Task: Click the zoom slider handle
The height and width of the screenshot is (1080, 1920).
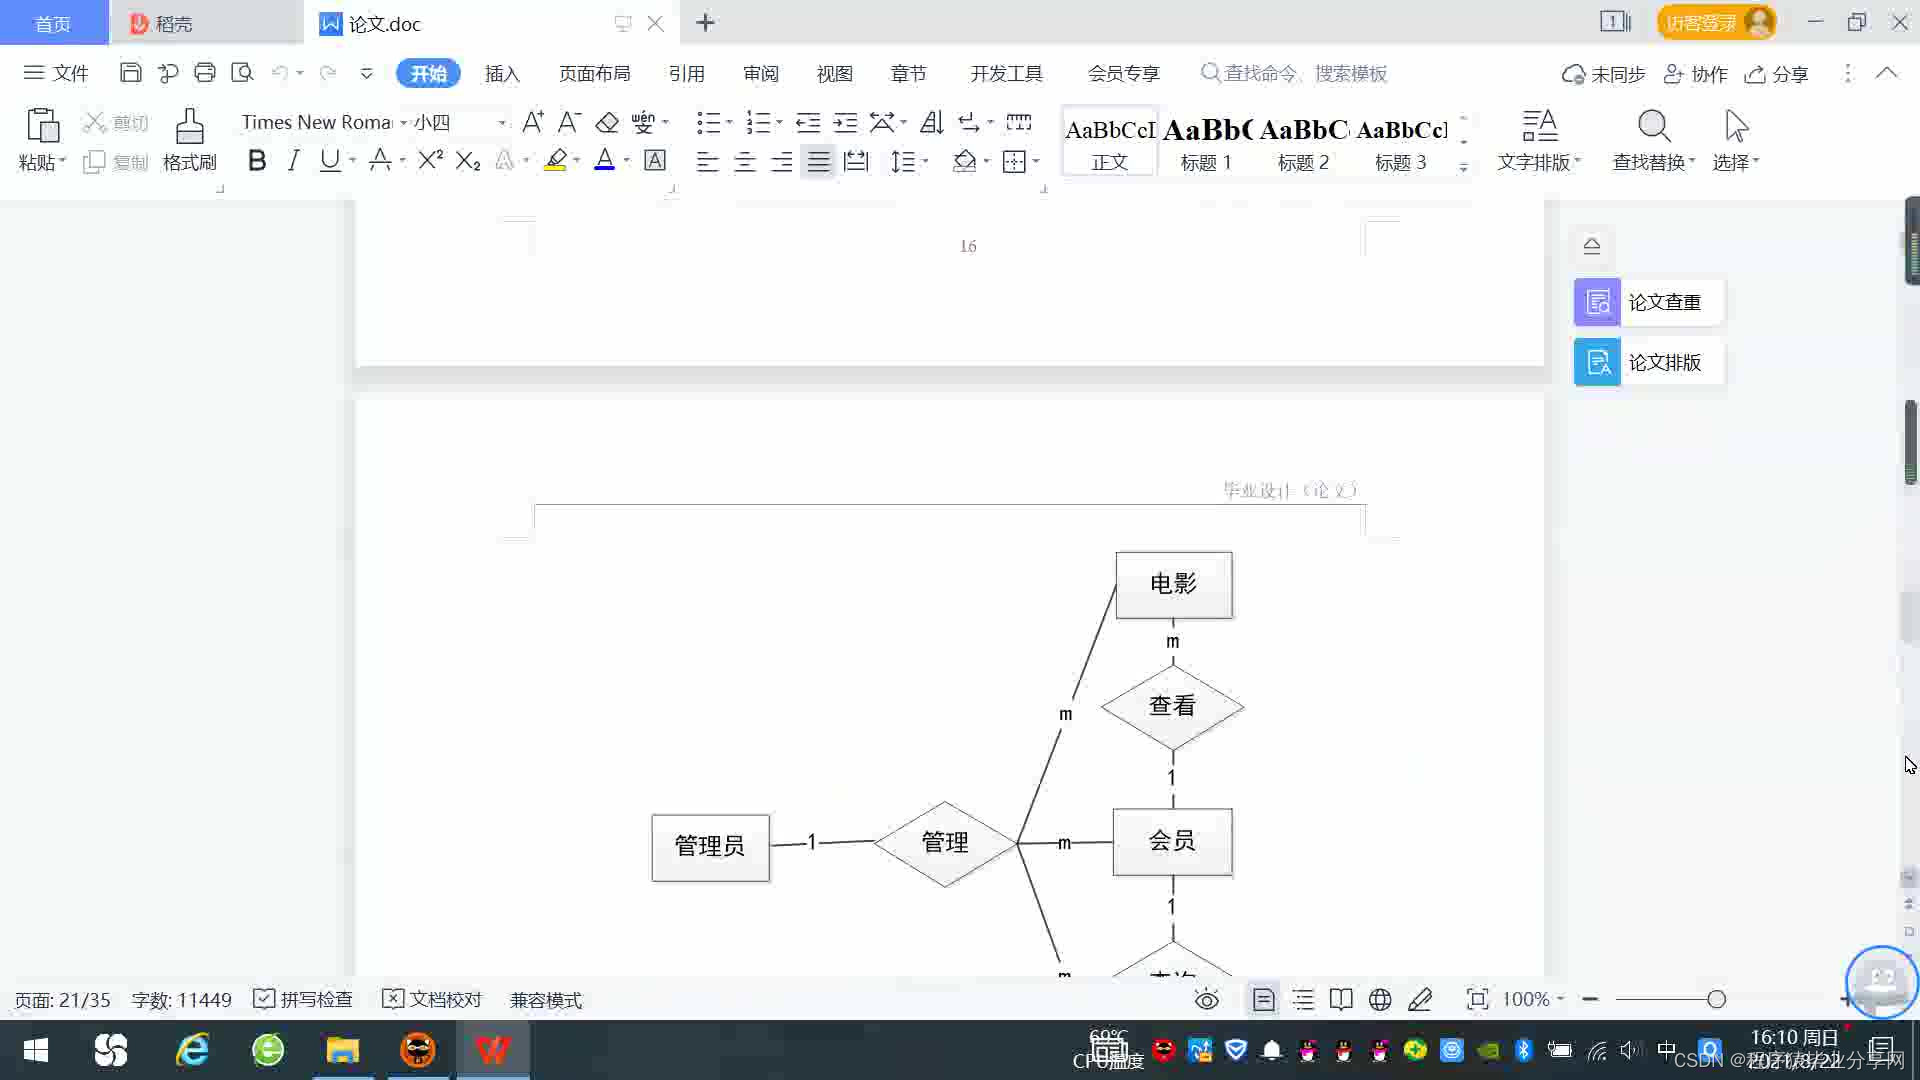Action: 1716,1000
